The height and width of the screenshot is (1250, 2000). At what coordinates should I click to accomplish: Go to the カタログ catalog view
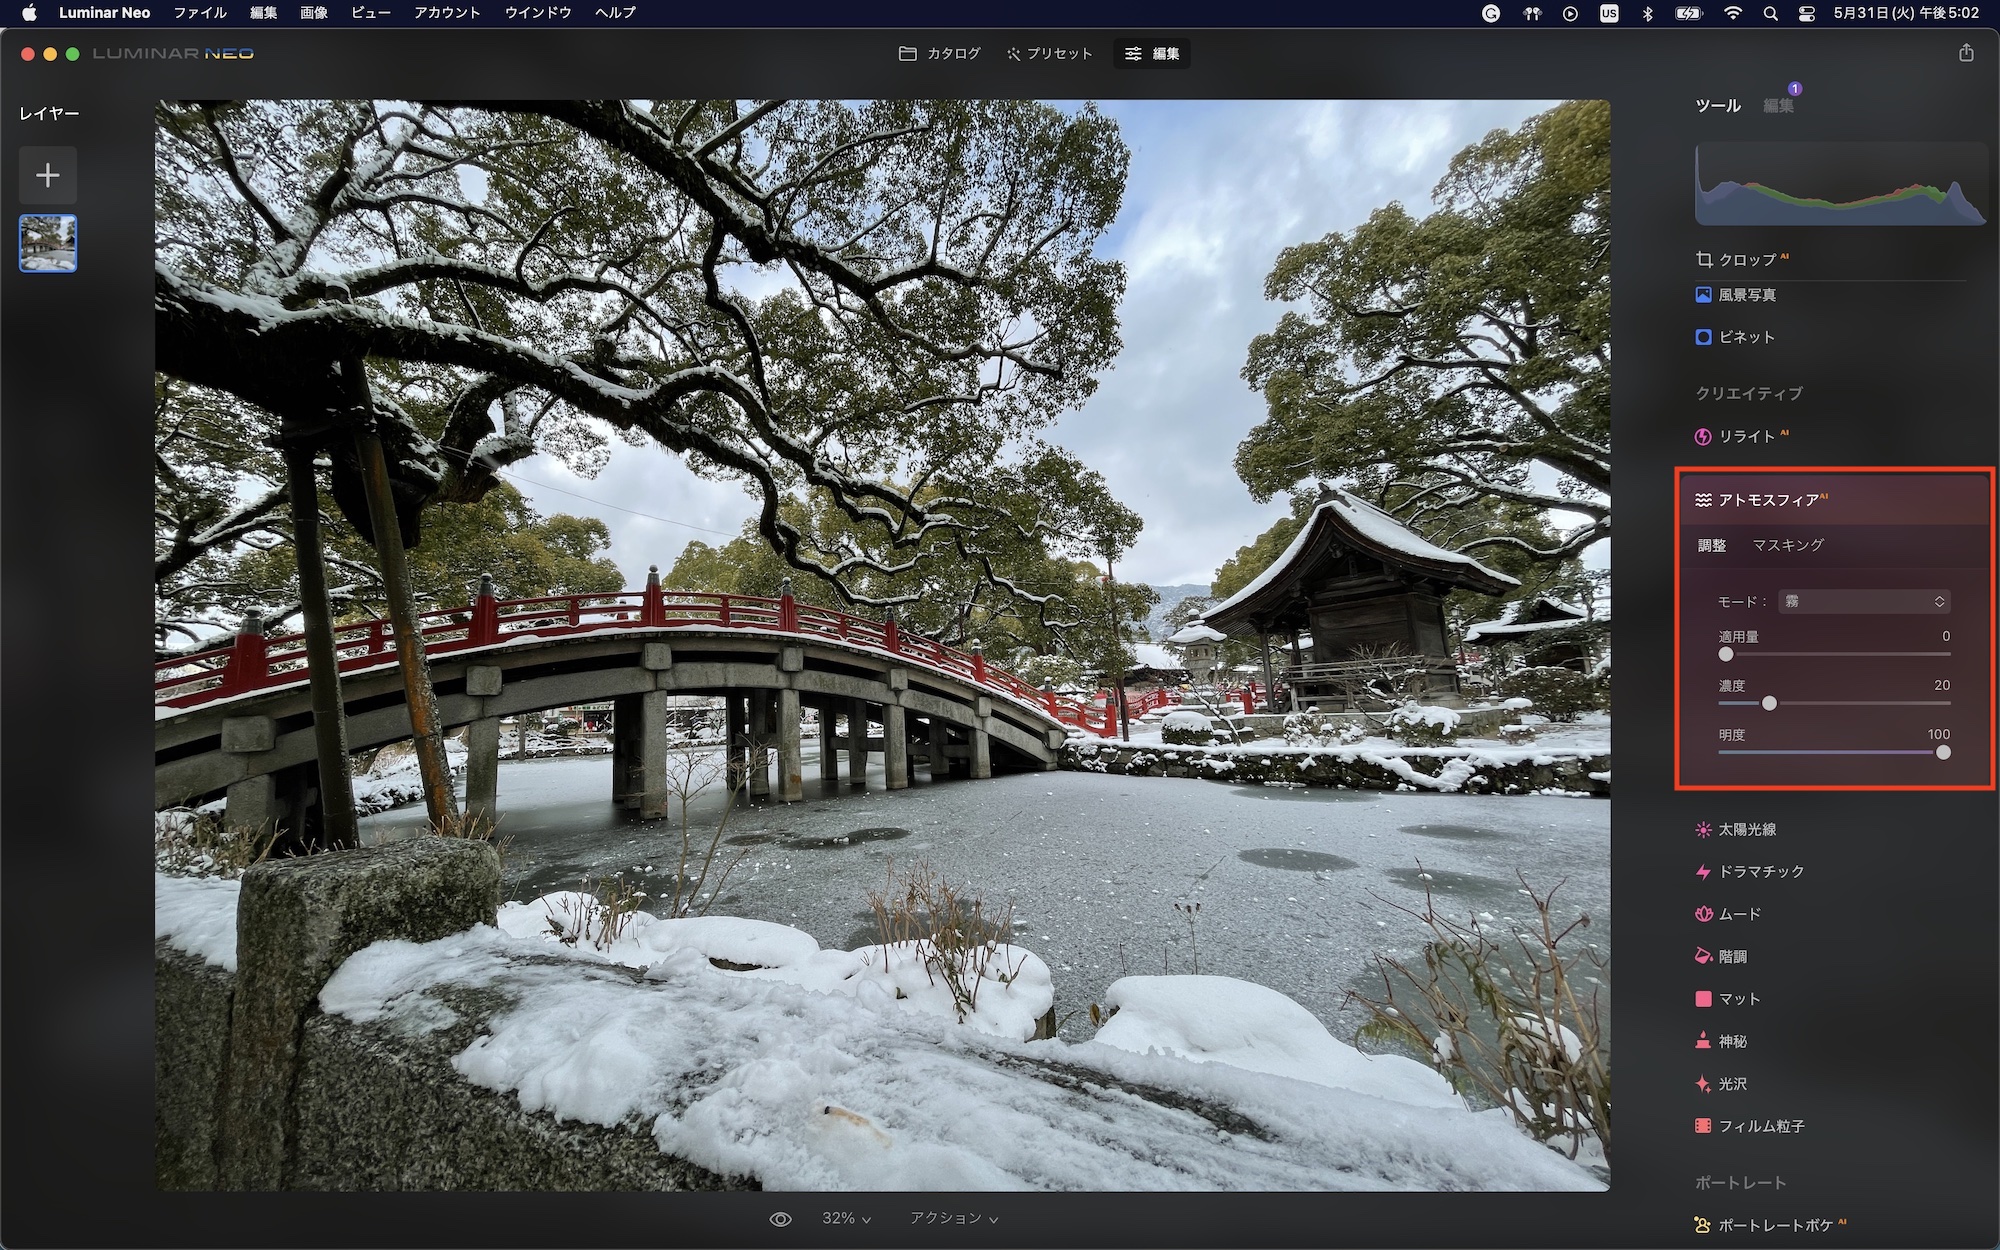939,54
